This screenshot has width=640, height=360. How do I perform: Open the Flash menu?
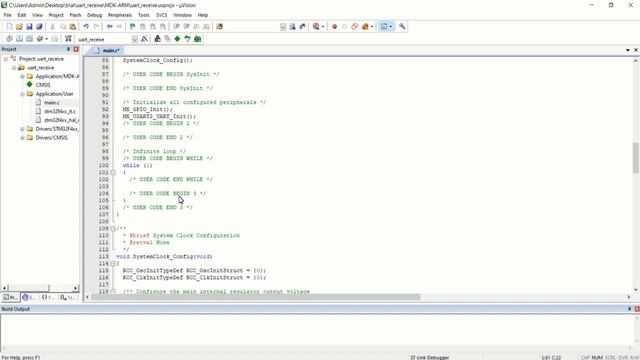coord(75,15)
